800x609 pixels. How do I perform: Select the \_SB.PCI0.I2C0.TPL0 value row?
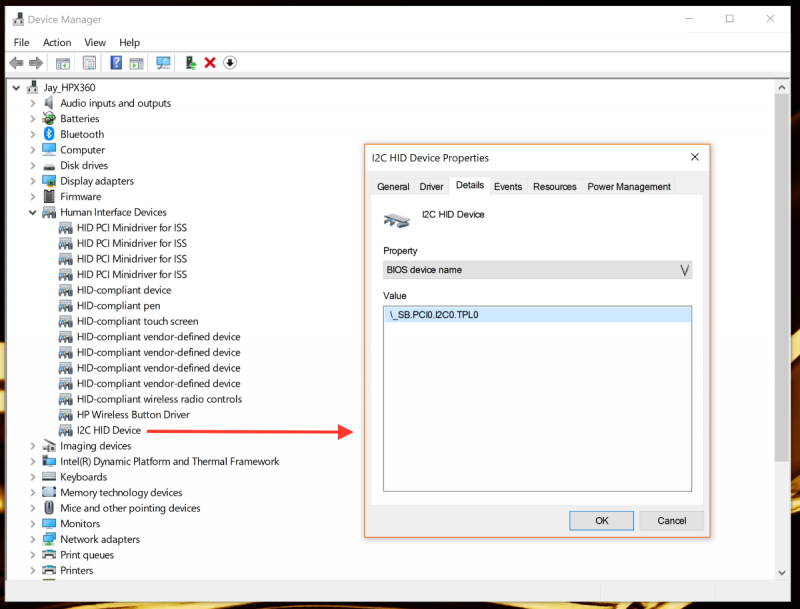point(537,315)
